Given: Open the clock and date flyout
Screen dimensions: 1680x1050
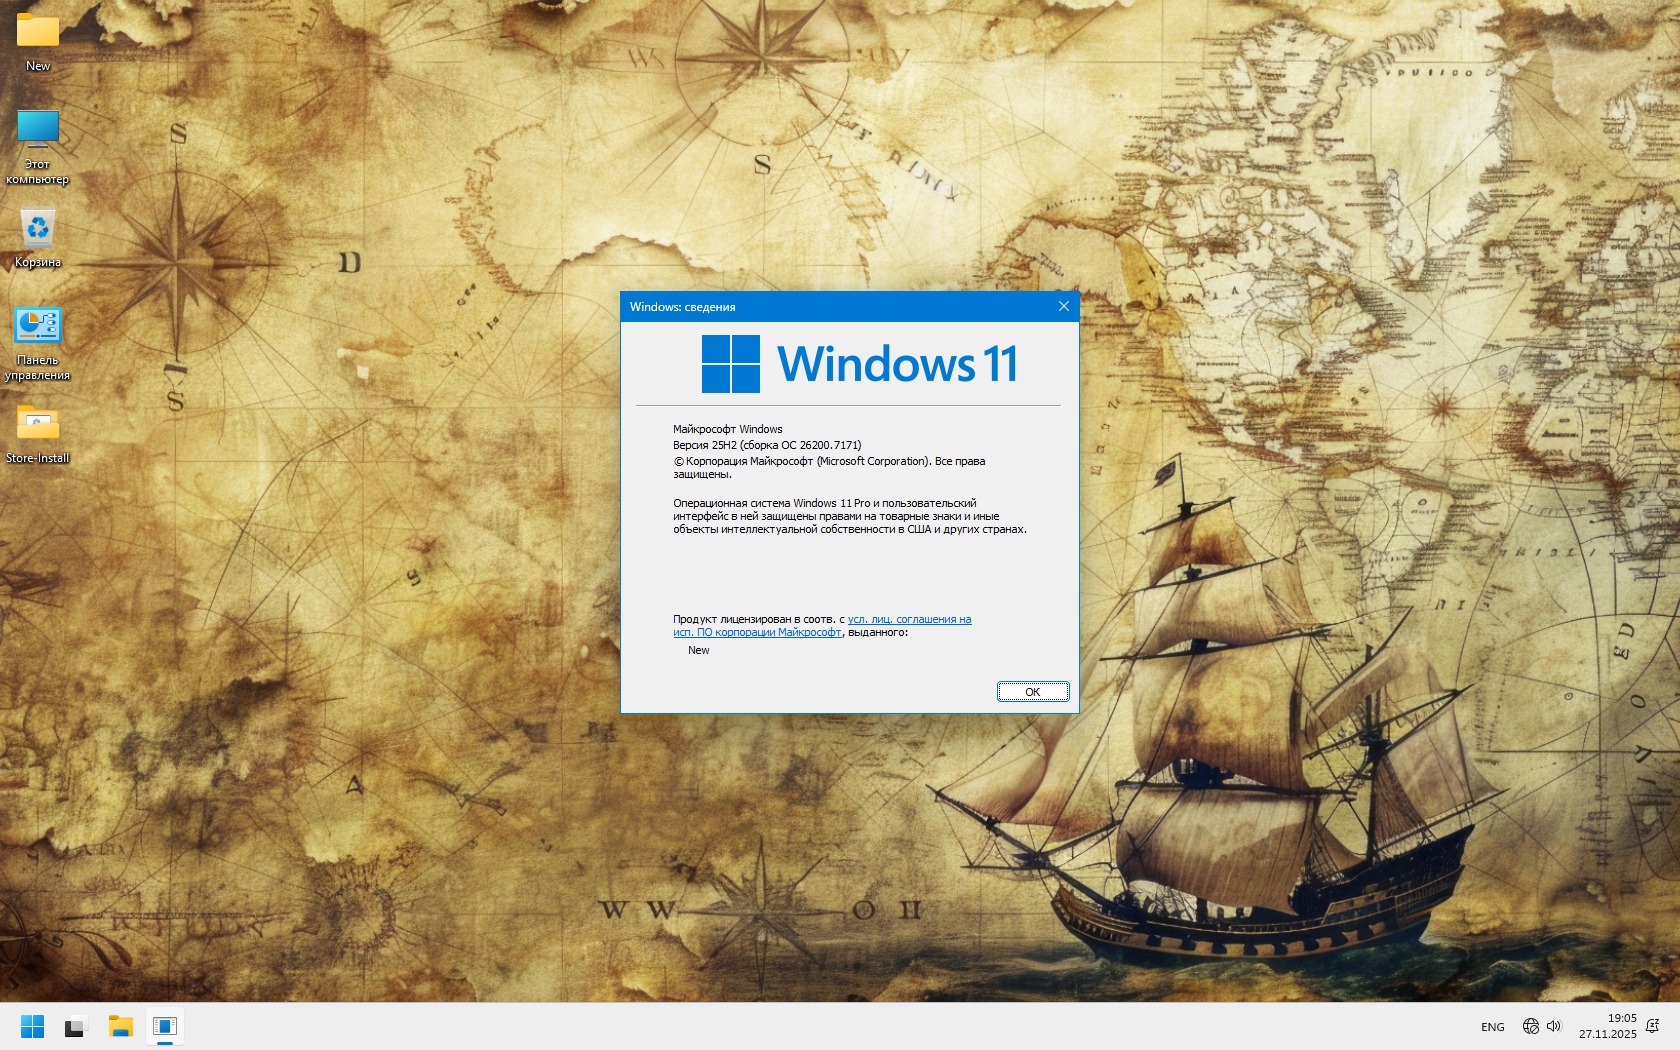Looking at the screenshot, I should coord(1608,1026).
